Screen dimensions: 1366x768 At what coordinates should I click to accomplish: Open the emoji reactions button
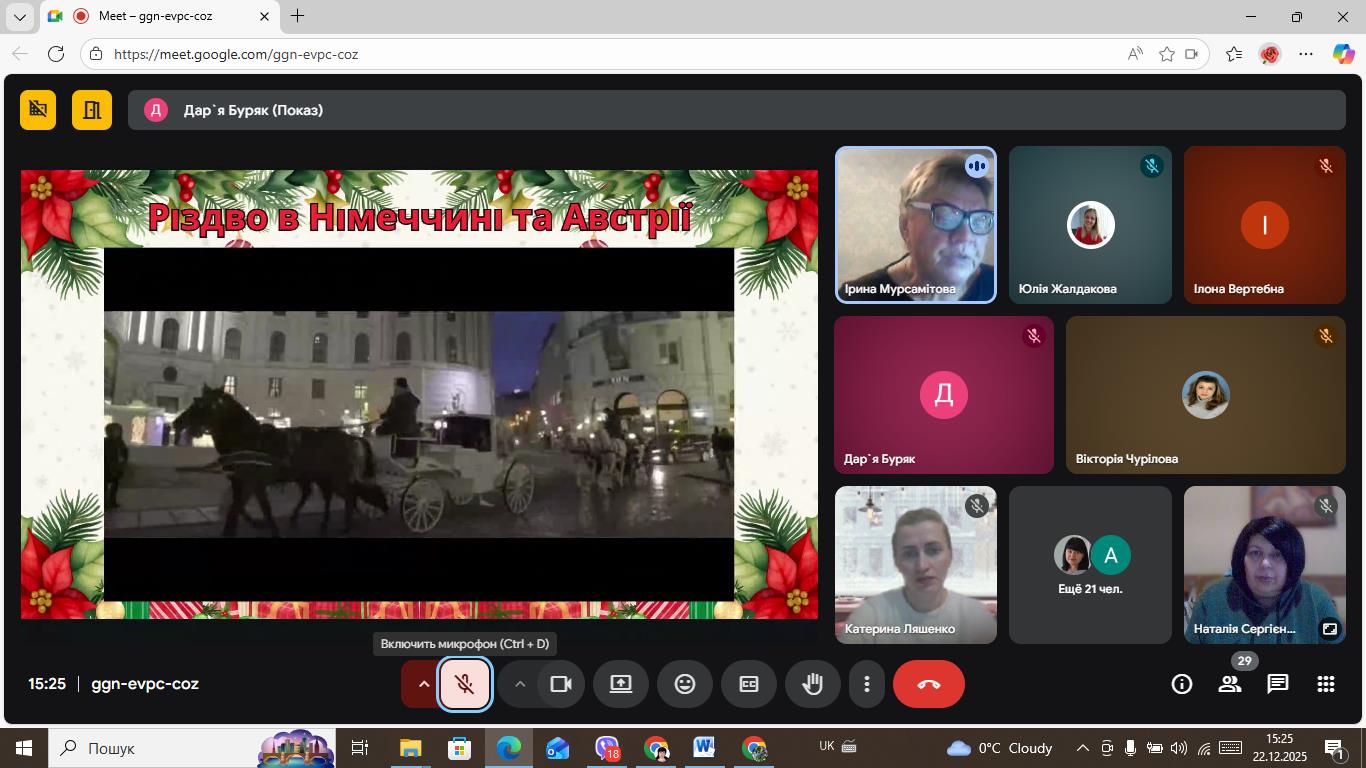[685, 684]
